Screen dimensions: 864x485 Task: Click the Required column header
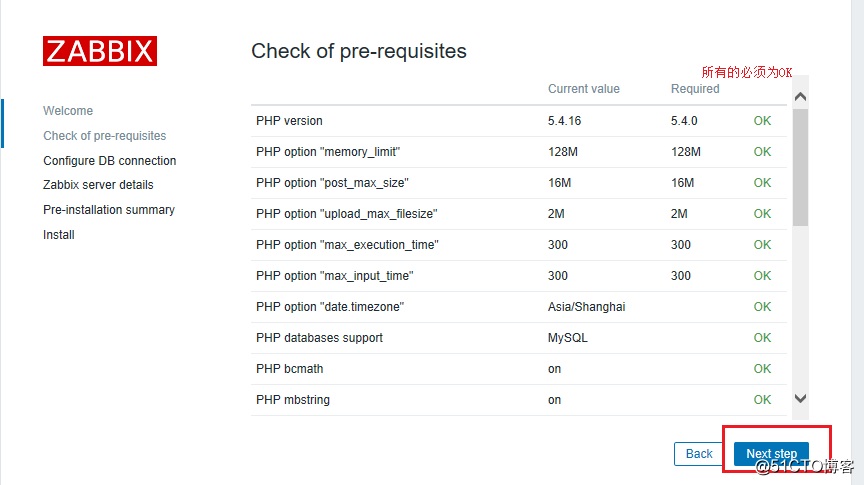pyautogui.click(x=695, y=89)
